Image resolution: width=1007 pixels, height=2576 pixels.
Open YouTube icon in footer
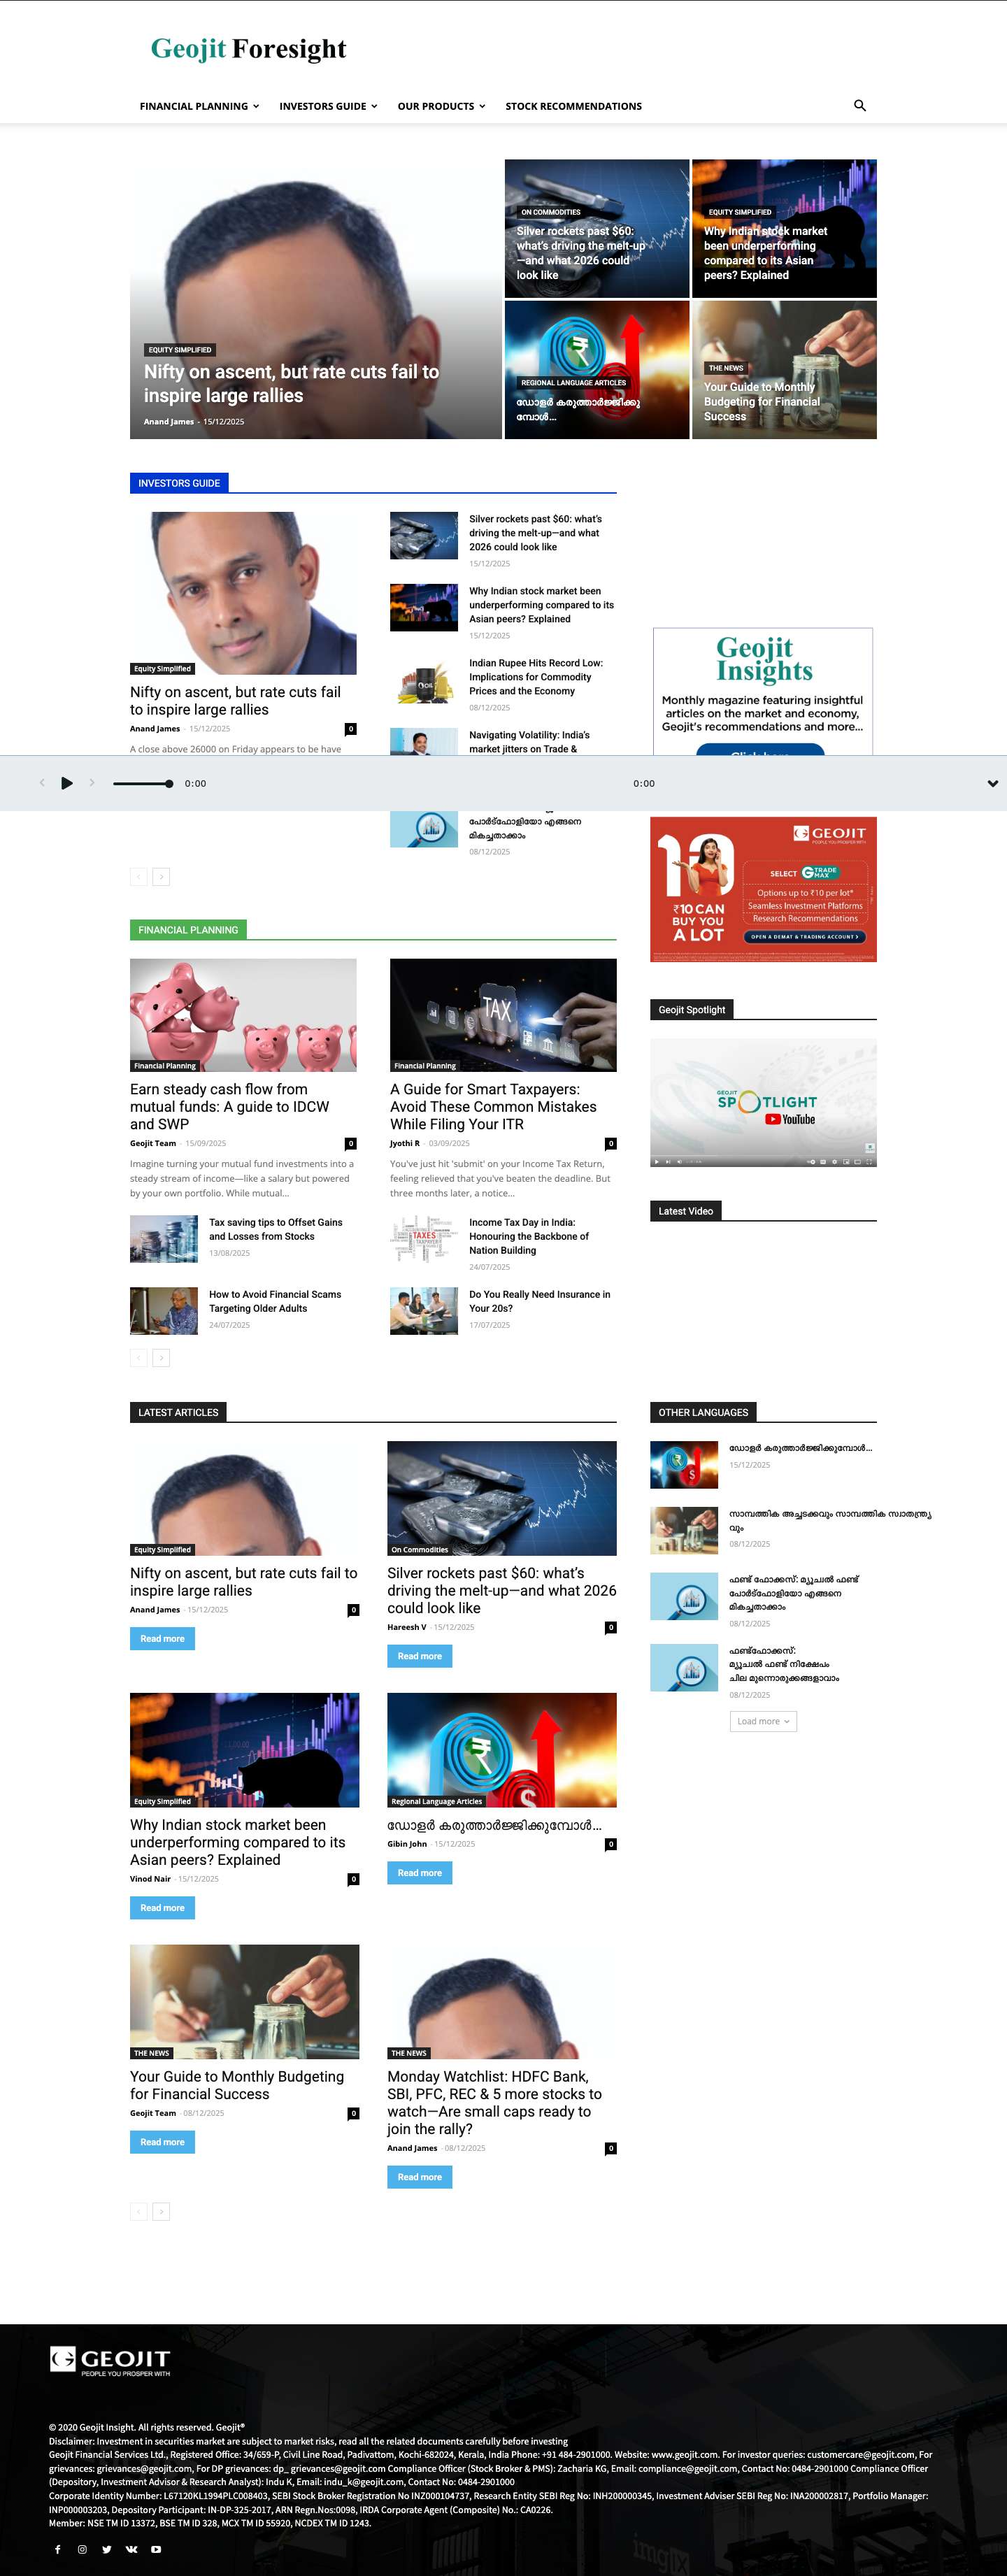(x=155, y=2549)
